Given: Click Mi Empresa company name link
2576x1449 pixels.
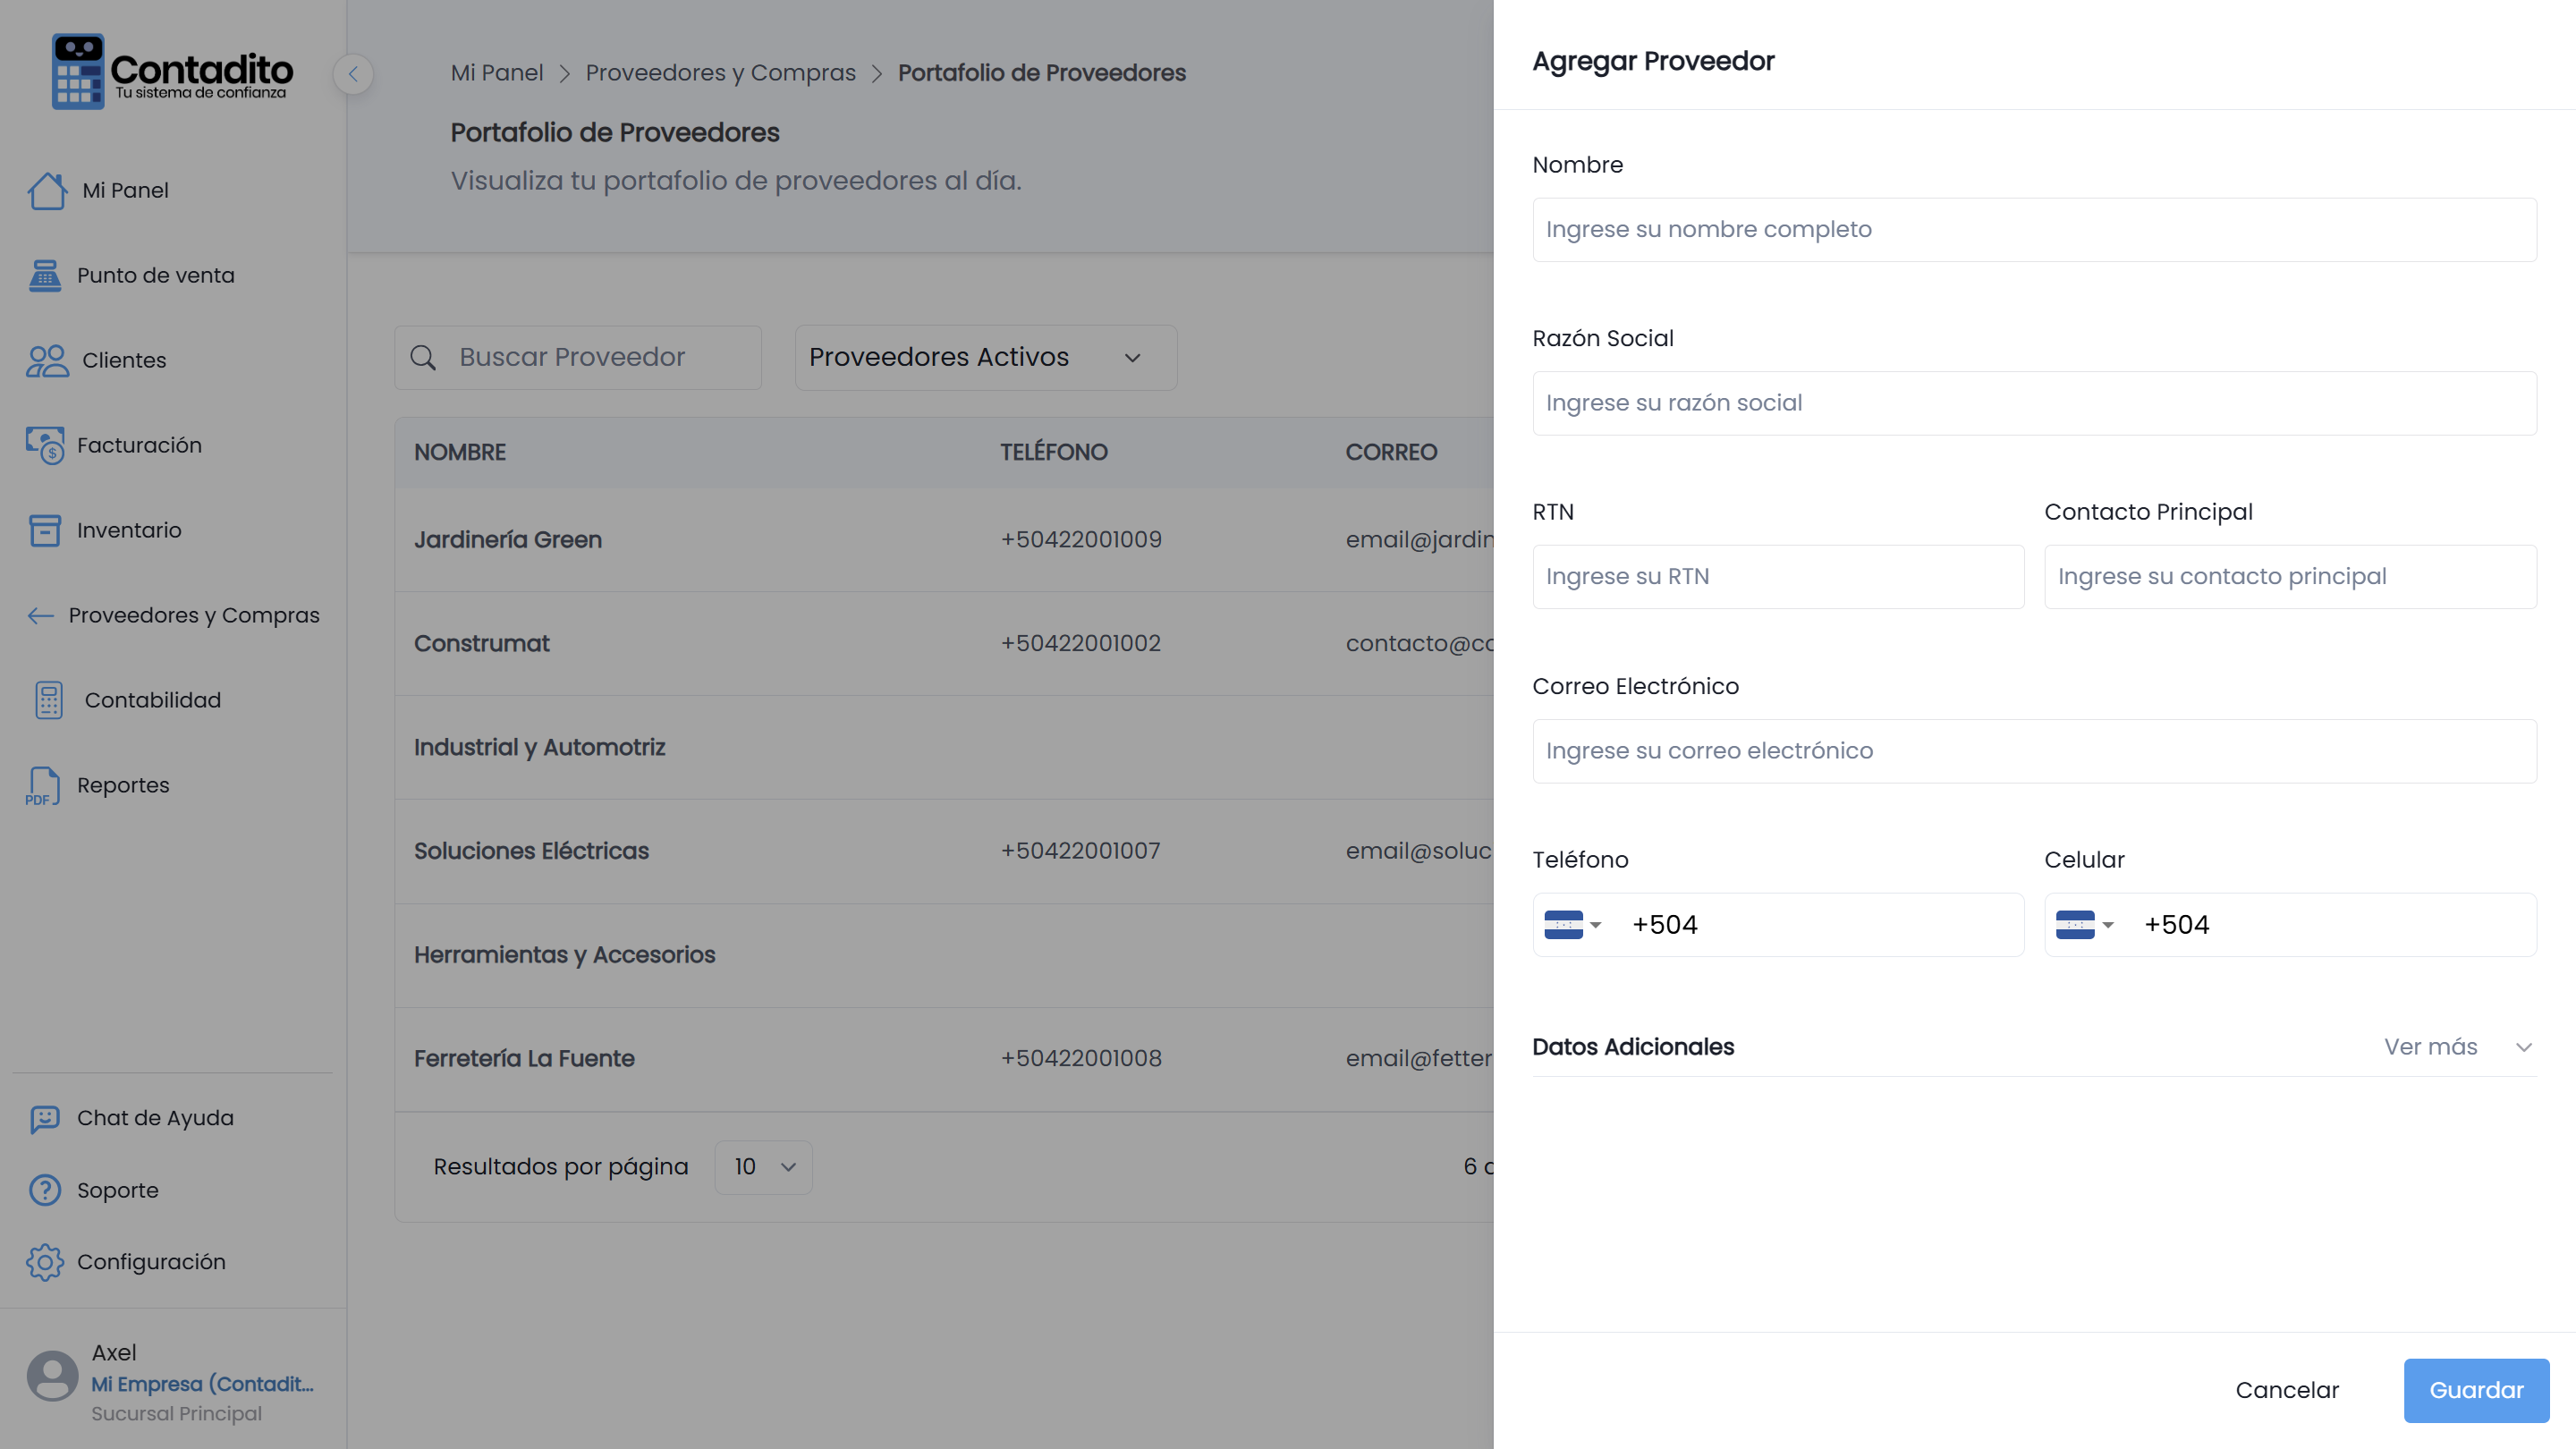Looking at the screenshot, I should tap(202, 1384).
